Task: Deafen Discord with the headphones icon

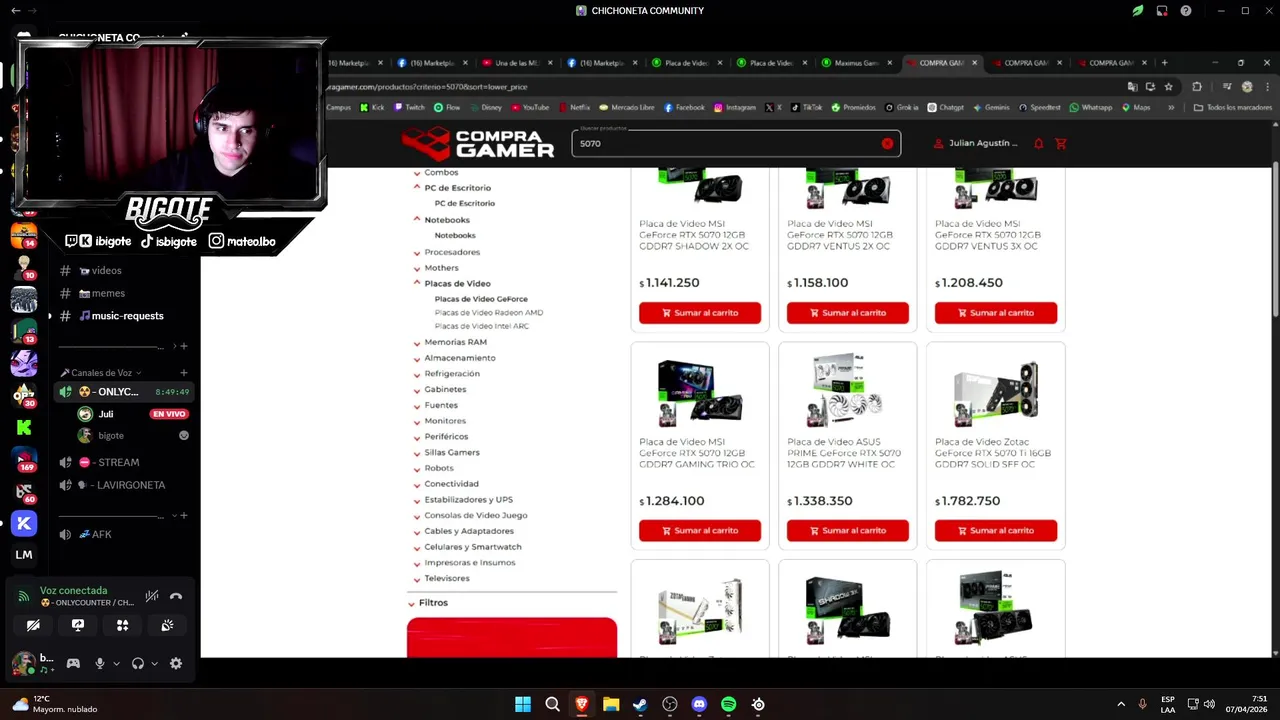Action: tap(138, 663)
